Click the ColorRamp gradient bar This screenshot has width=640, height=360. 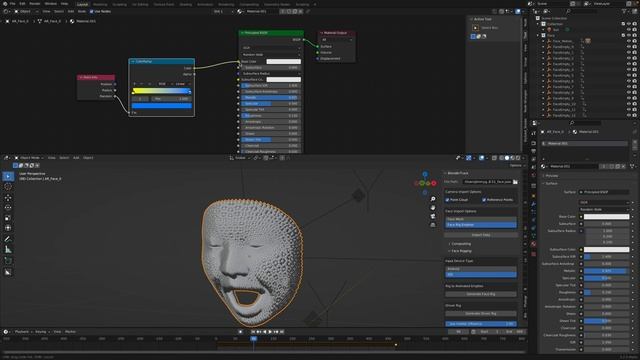pos(161,91)
